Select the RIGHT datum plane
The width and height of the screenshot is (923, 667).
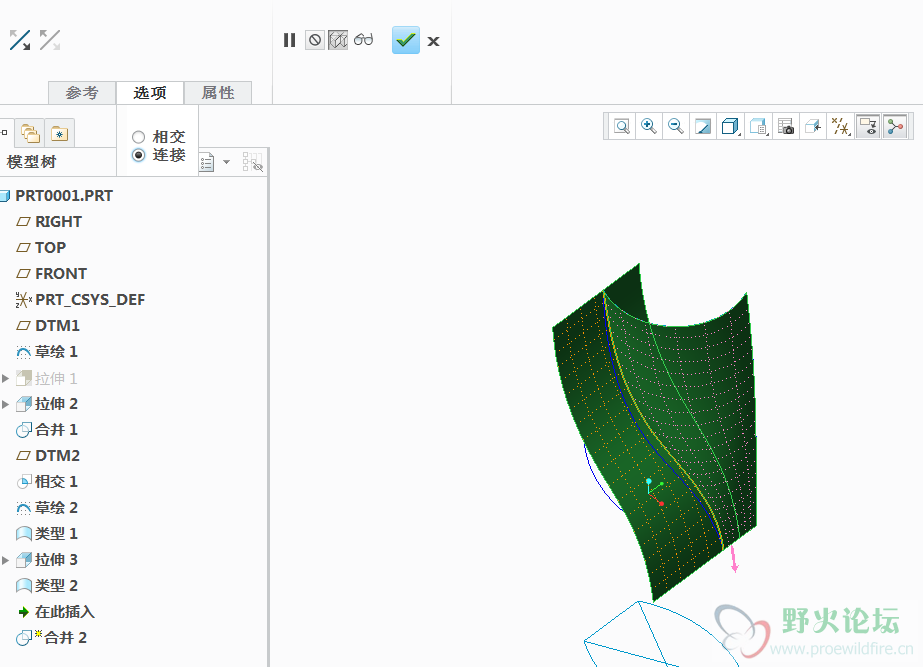point(58,221)
